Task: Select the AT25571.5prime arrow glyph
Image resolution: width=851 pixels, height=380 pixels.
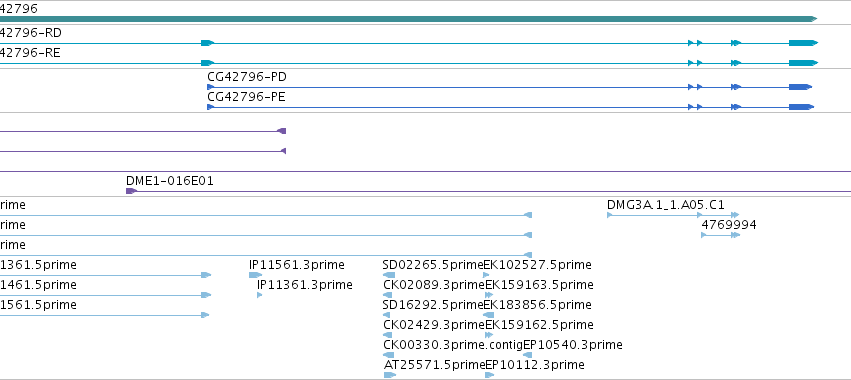Action: tap(390, 375)
